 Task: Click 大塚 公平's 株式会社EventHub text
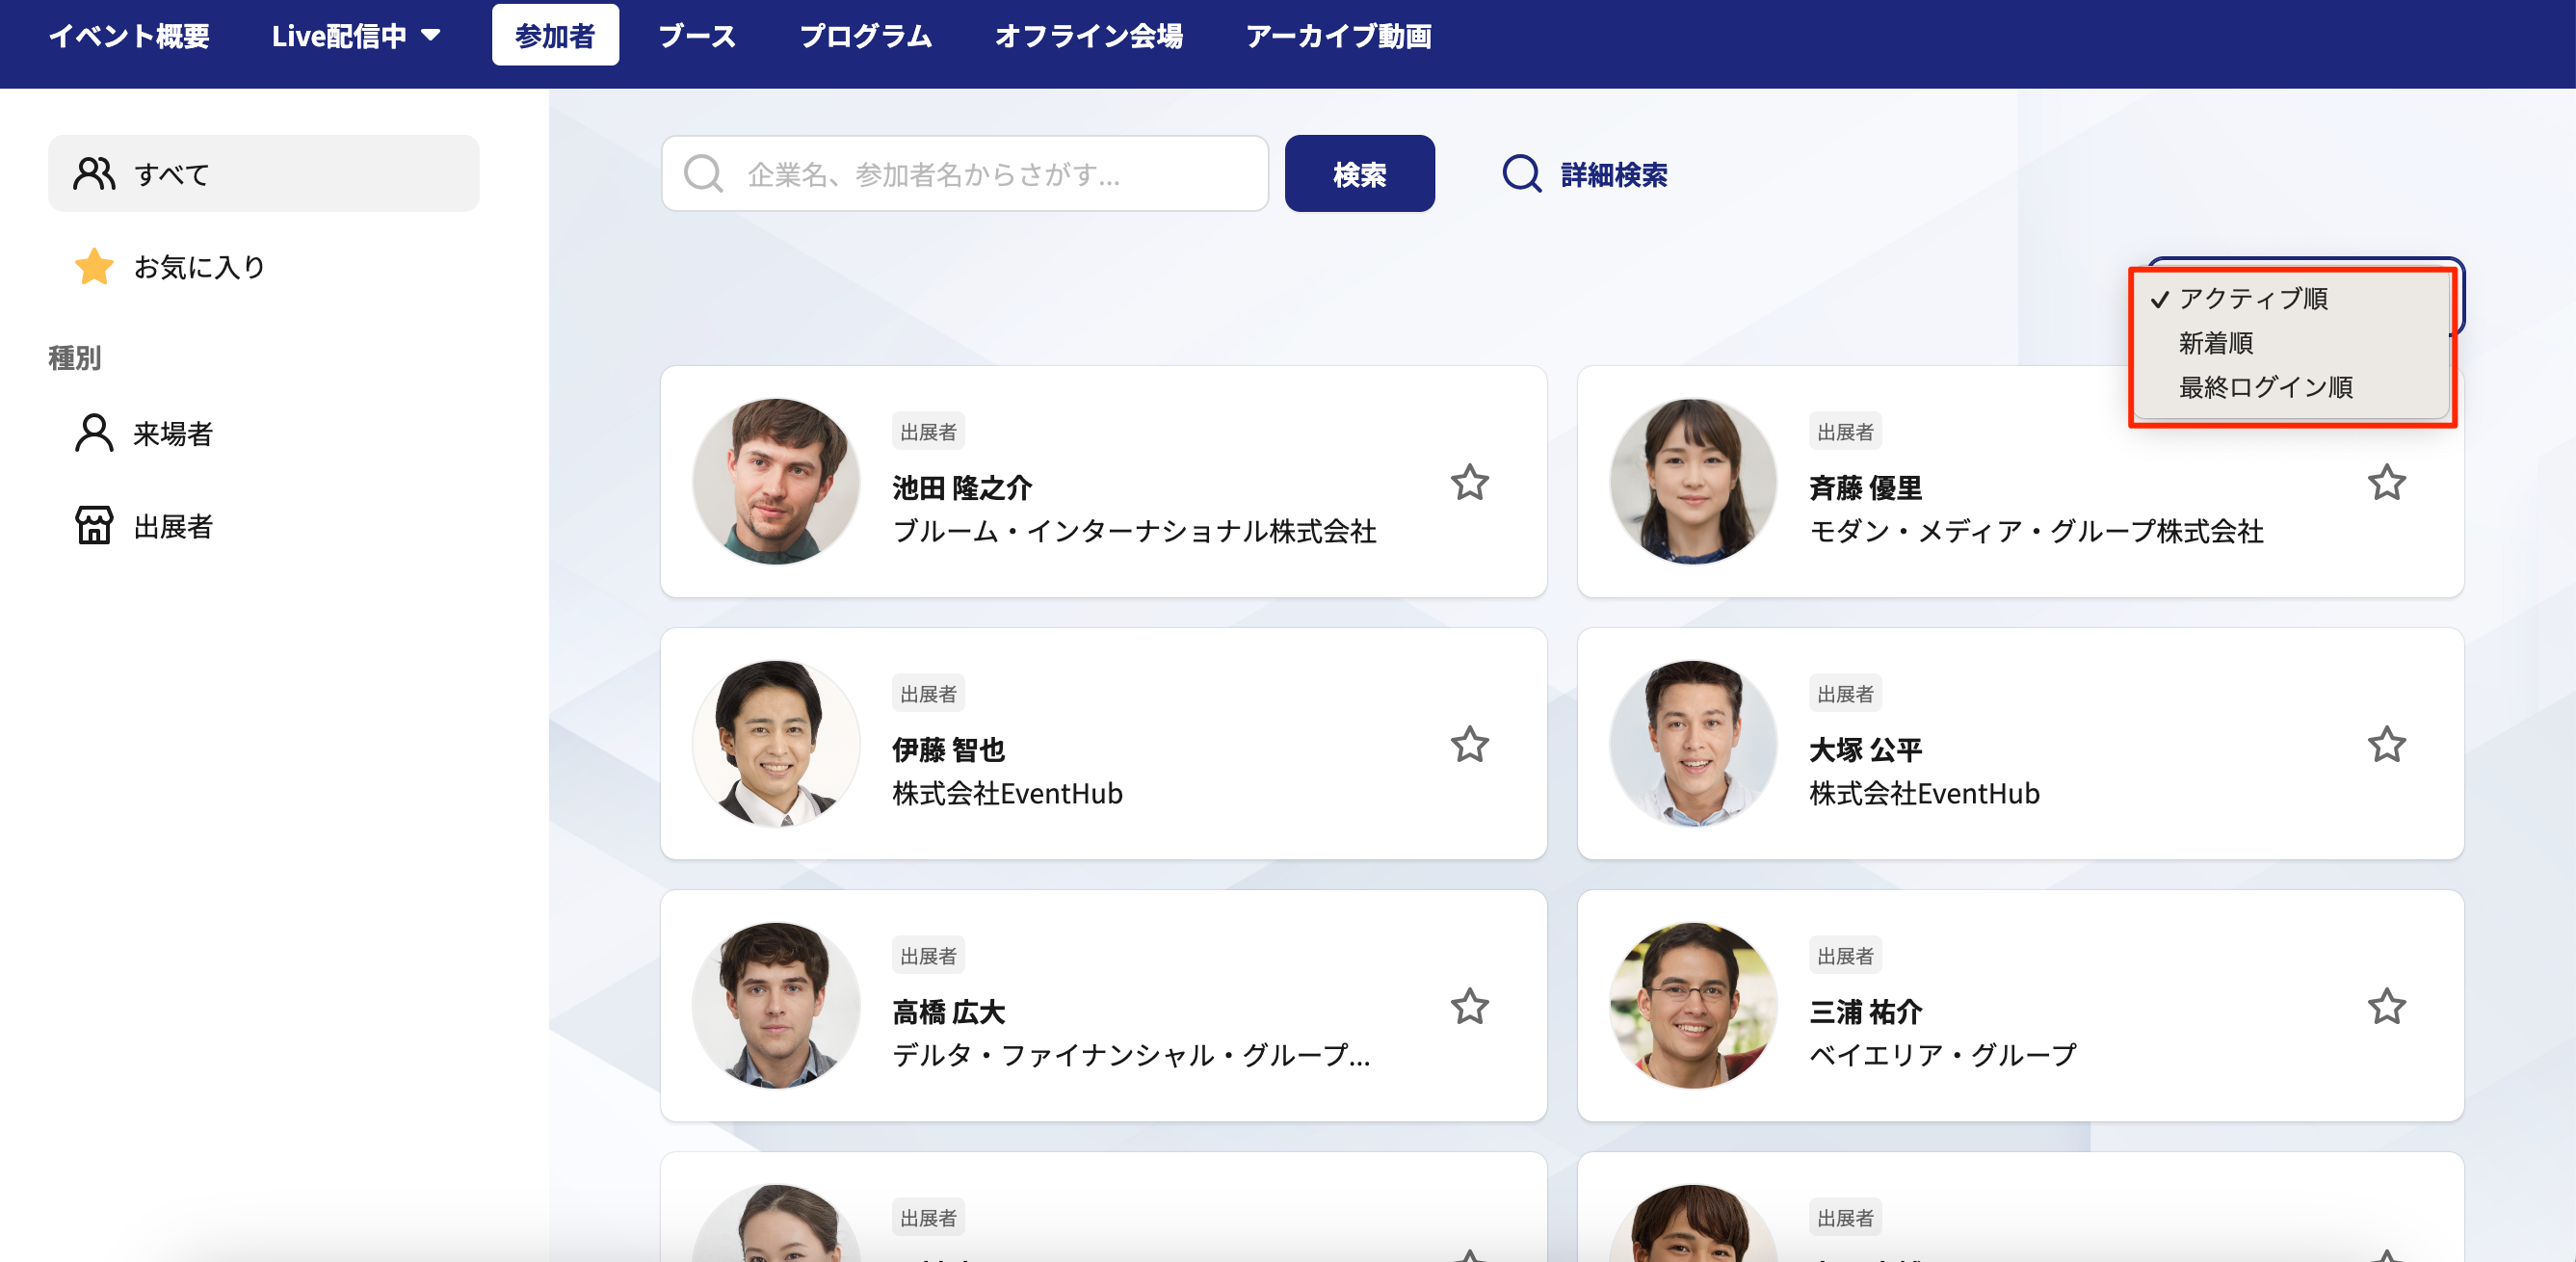click(x=1924, y=793)
